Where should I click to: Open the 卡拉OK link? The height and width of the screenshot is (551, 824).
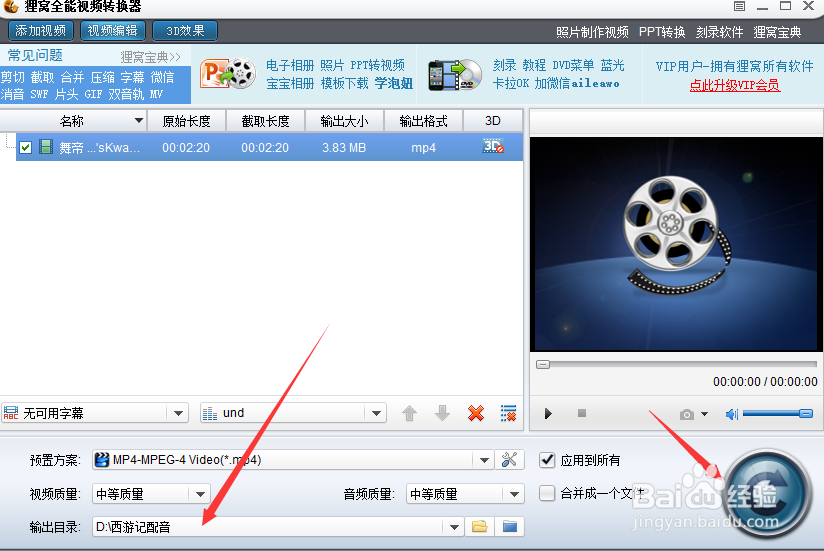point(511,84)
